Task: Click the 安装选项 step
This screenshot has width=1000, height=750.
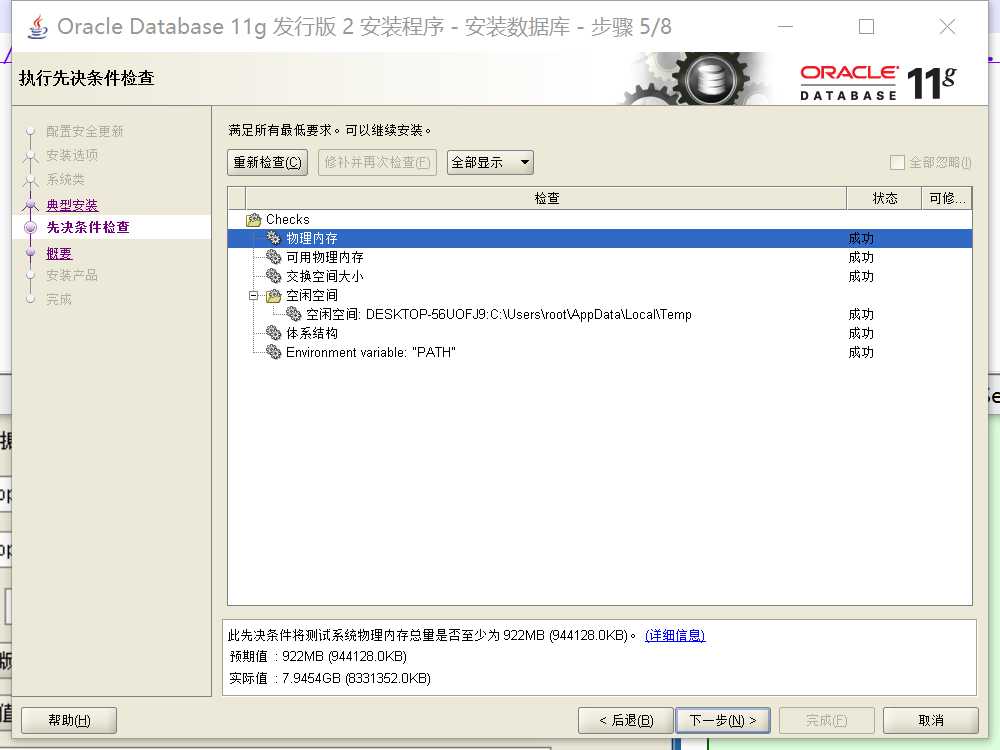Action: coord(72,156)
